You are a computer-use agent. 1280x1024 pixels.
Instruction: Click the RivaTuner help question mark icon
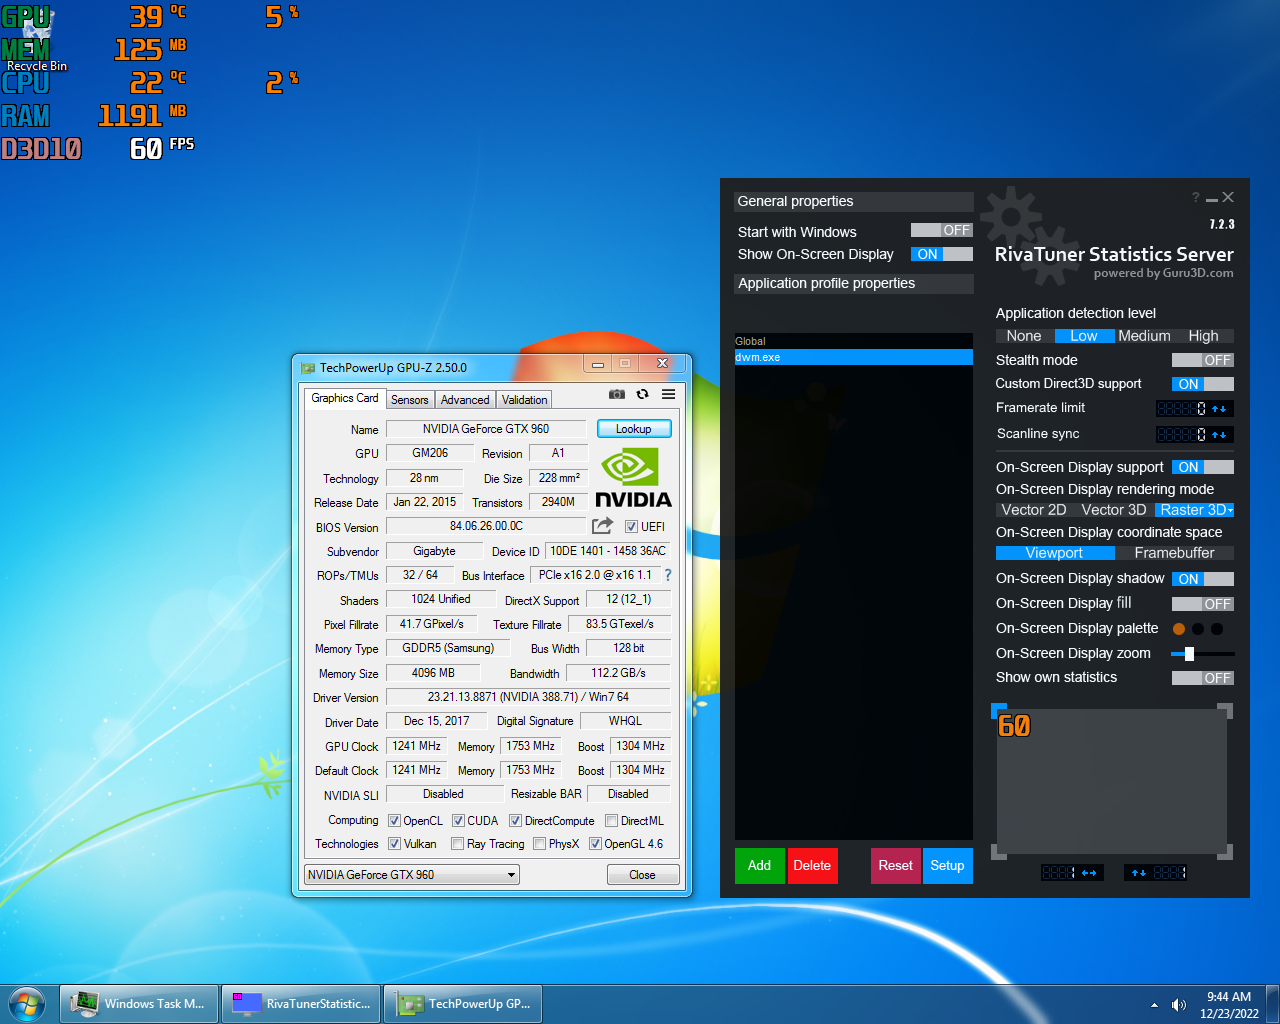coord(1195,198)
